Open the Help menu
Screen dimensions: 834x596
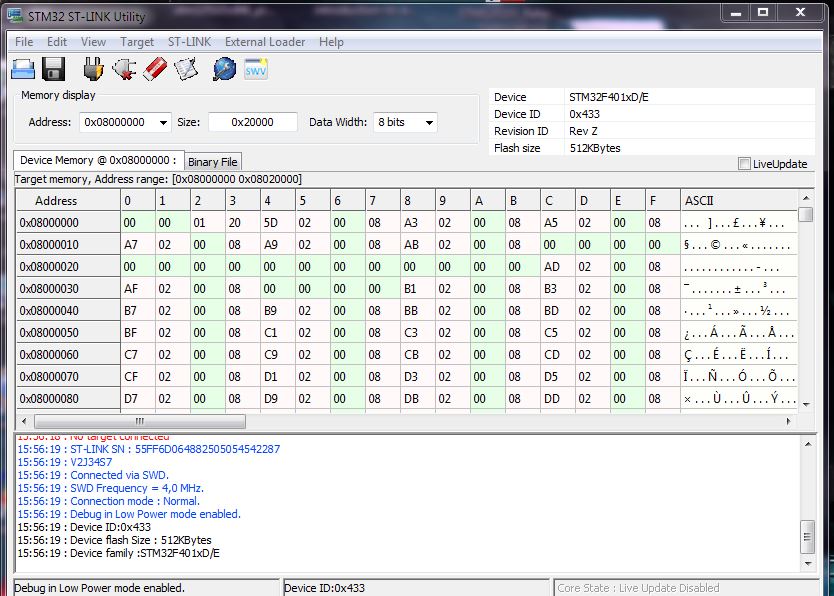point(331,41)
